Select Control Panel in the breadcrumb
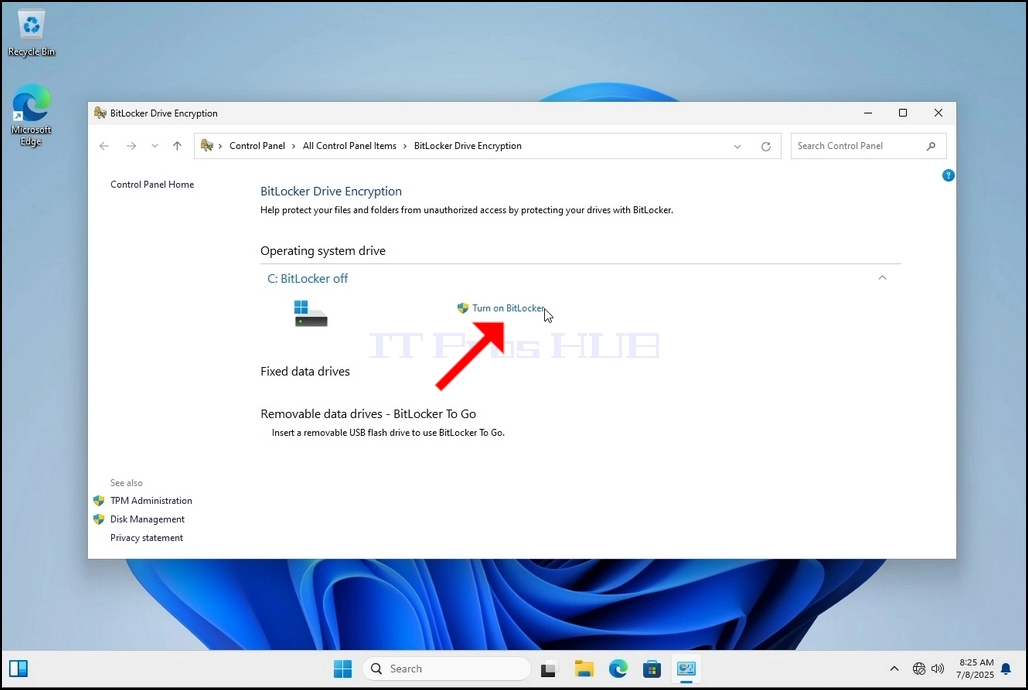This screenshot has width=1028, height=690. tap(257, 146)
